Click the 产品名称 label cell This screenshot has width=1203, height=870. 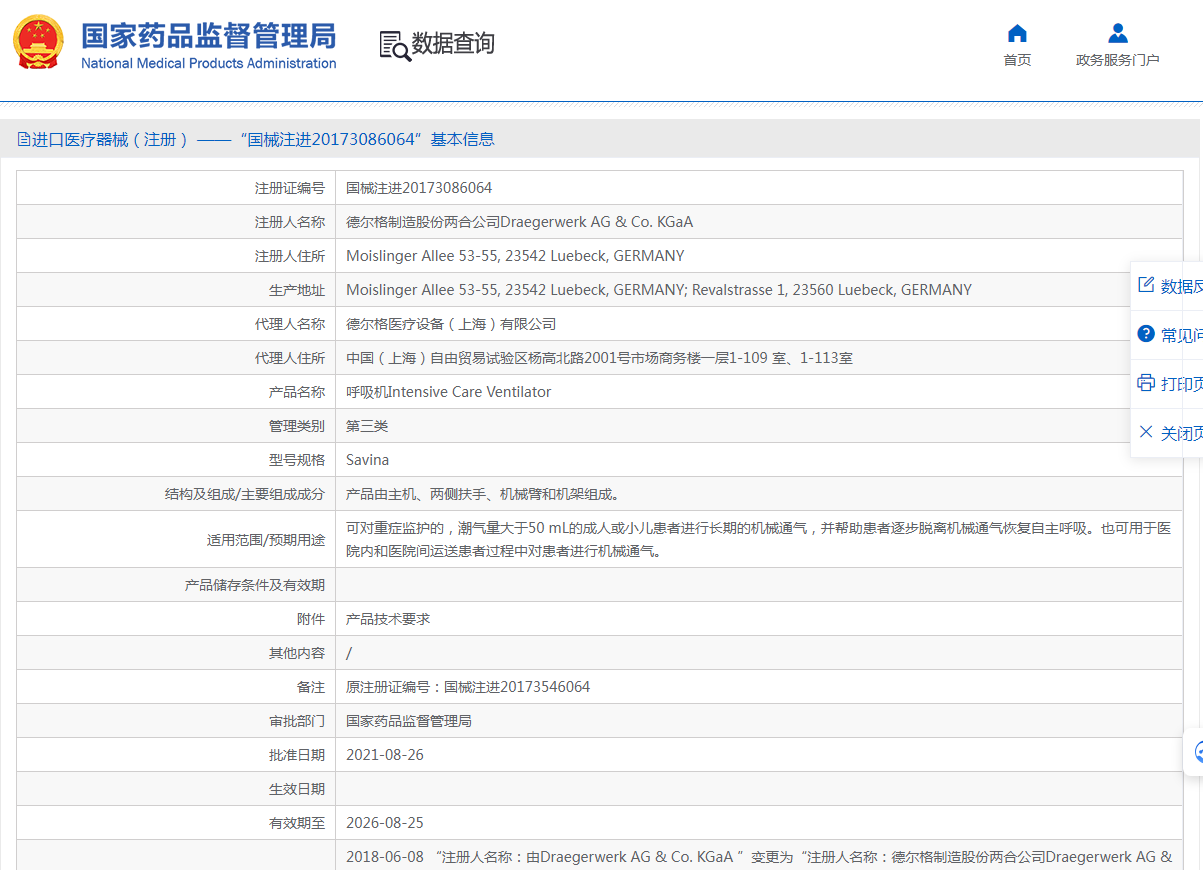pos(176,392)
